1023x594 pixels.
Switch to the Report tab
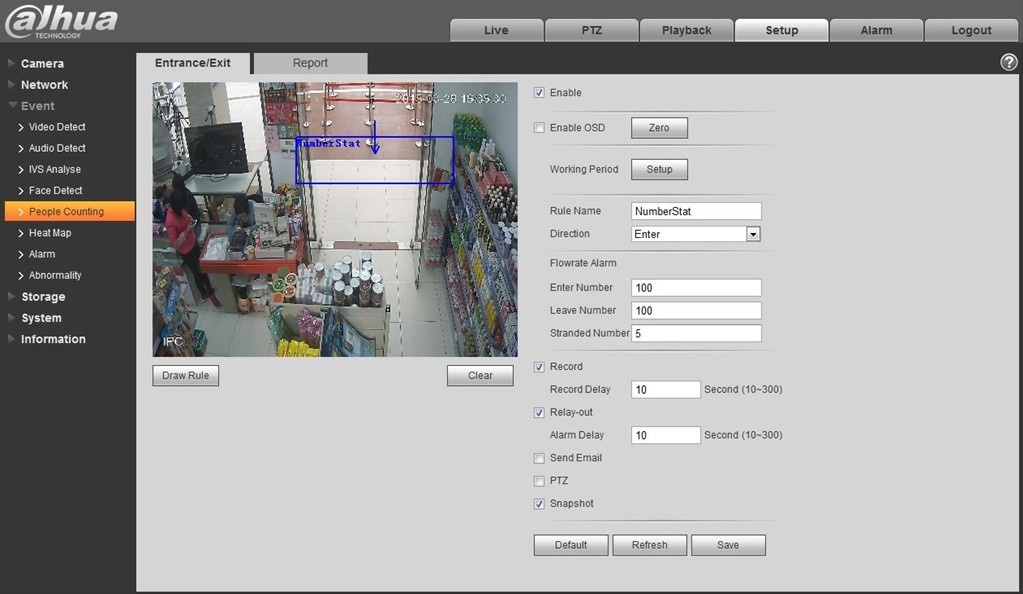click(310, 63)
